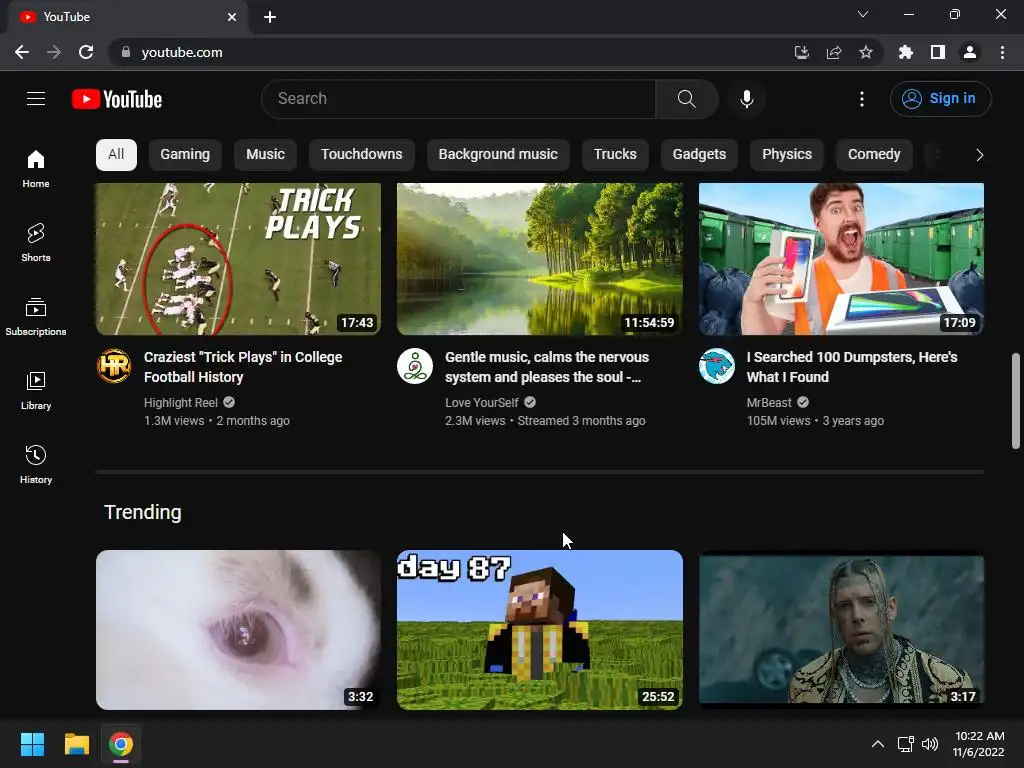Open Subscriptions from the sidebar
1024x768 pixels.
coord(36,317)
